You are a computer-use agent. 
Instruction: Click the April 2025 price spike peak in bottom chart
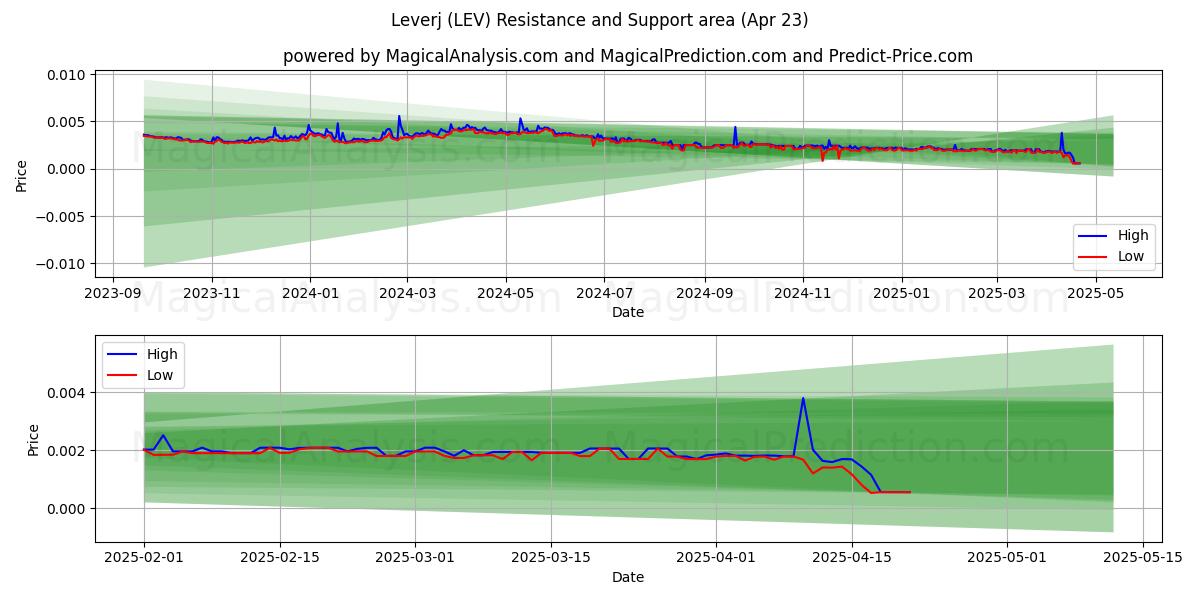click(x=803, y=398)
